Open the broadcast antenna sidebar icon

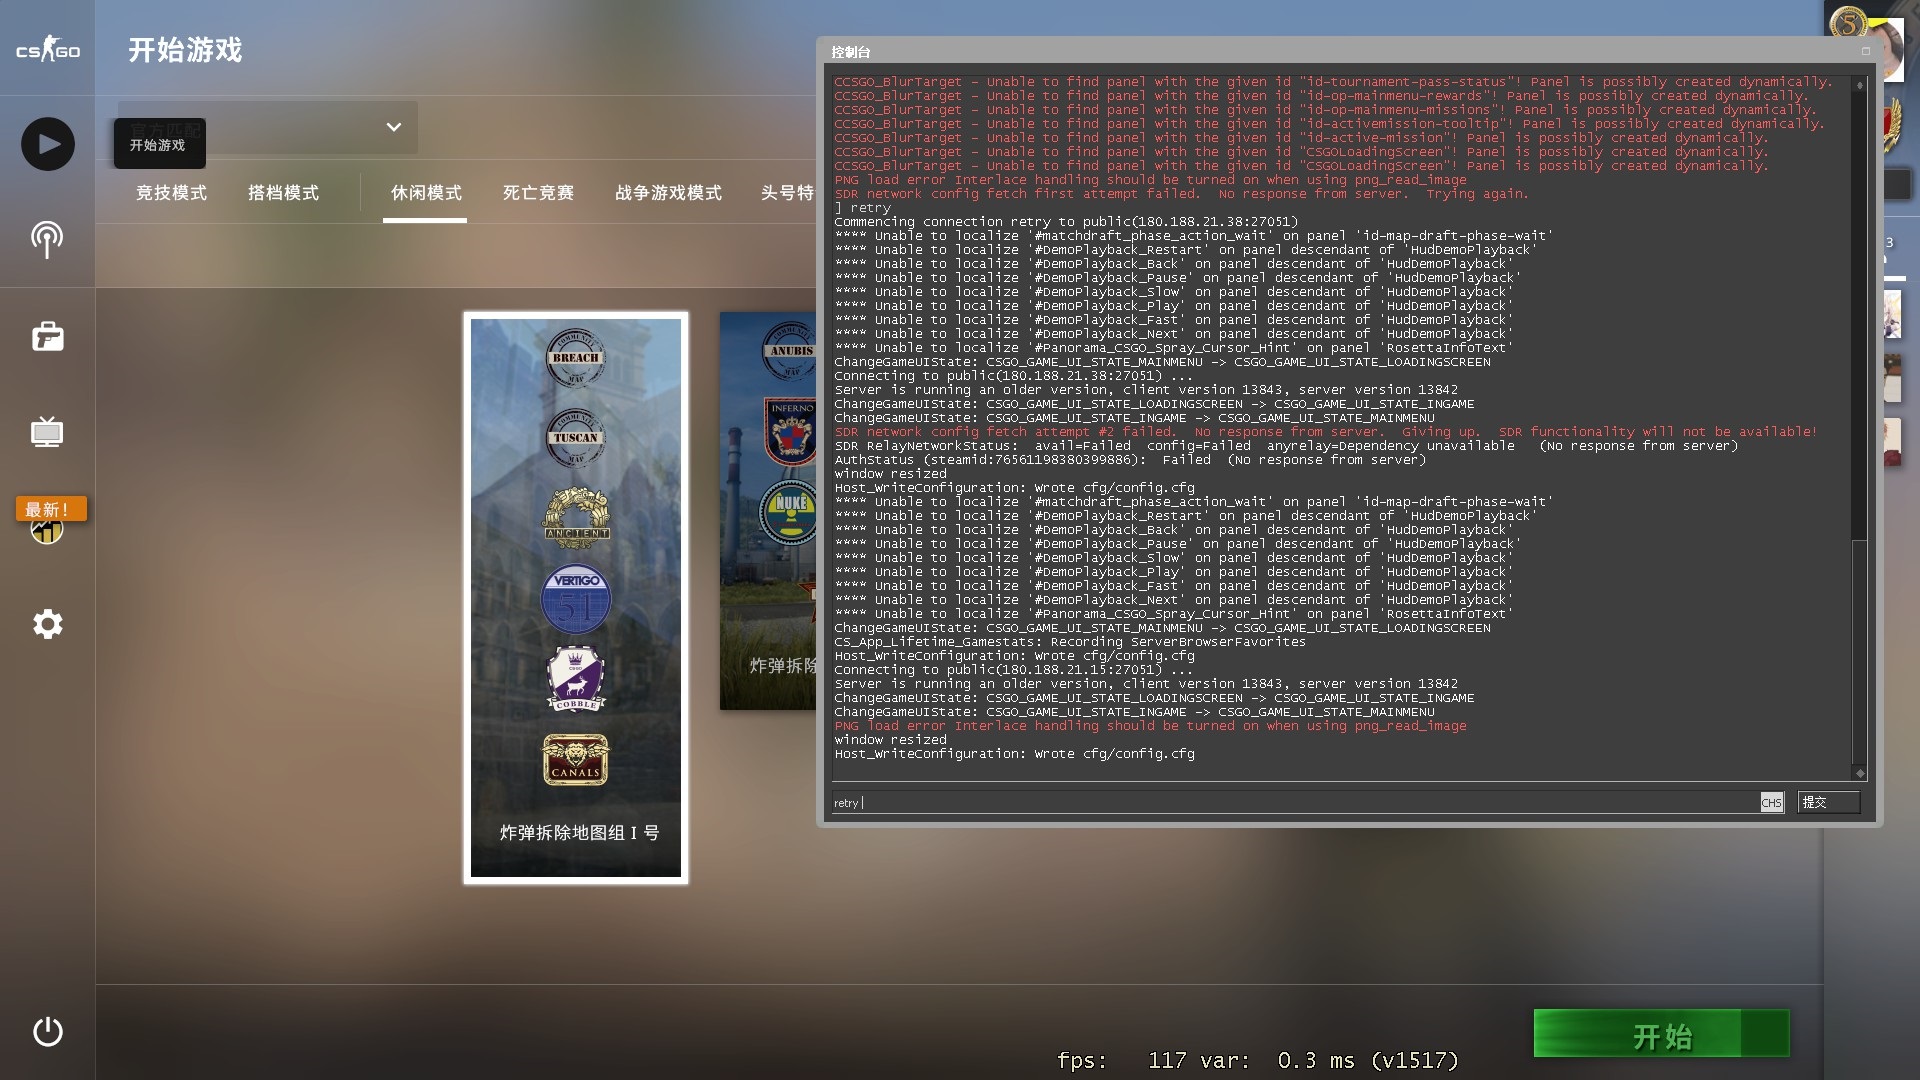coord(47,240)
